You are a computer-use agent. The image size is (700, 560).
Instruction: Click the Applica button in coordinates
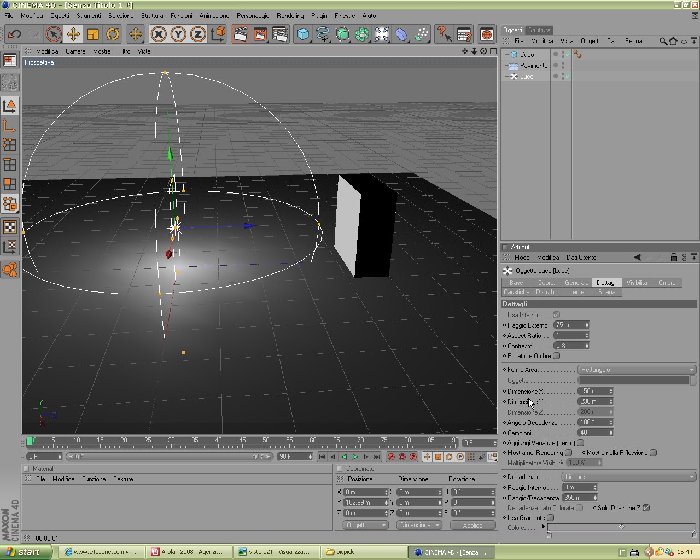click(x=472, y=525)
